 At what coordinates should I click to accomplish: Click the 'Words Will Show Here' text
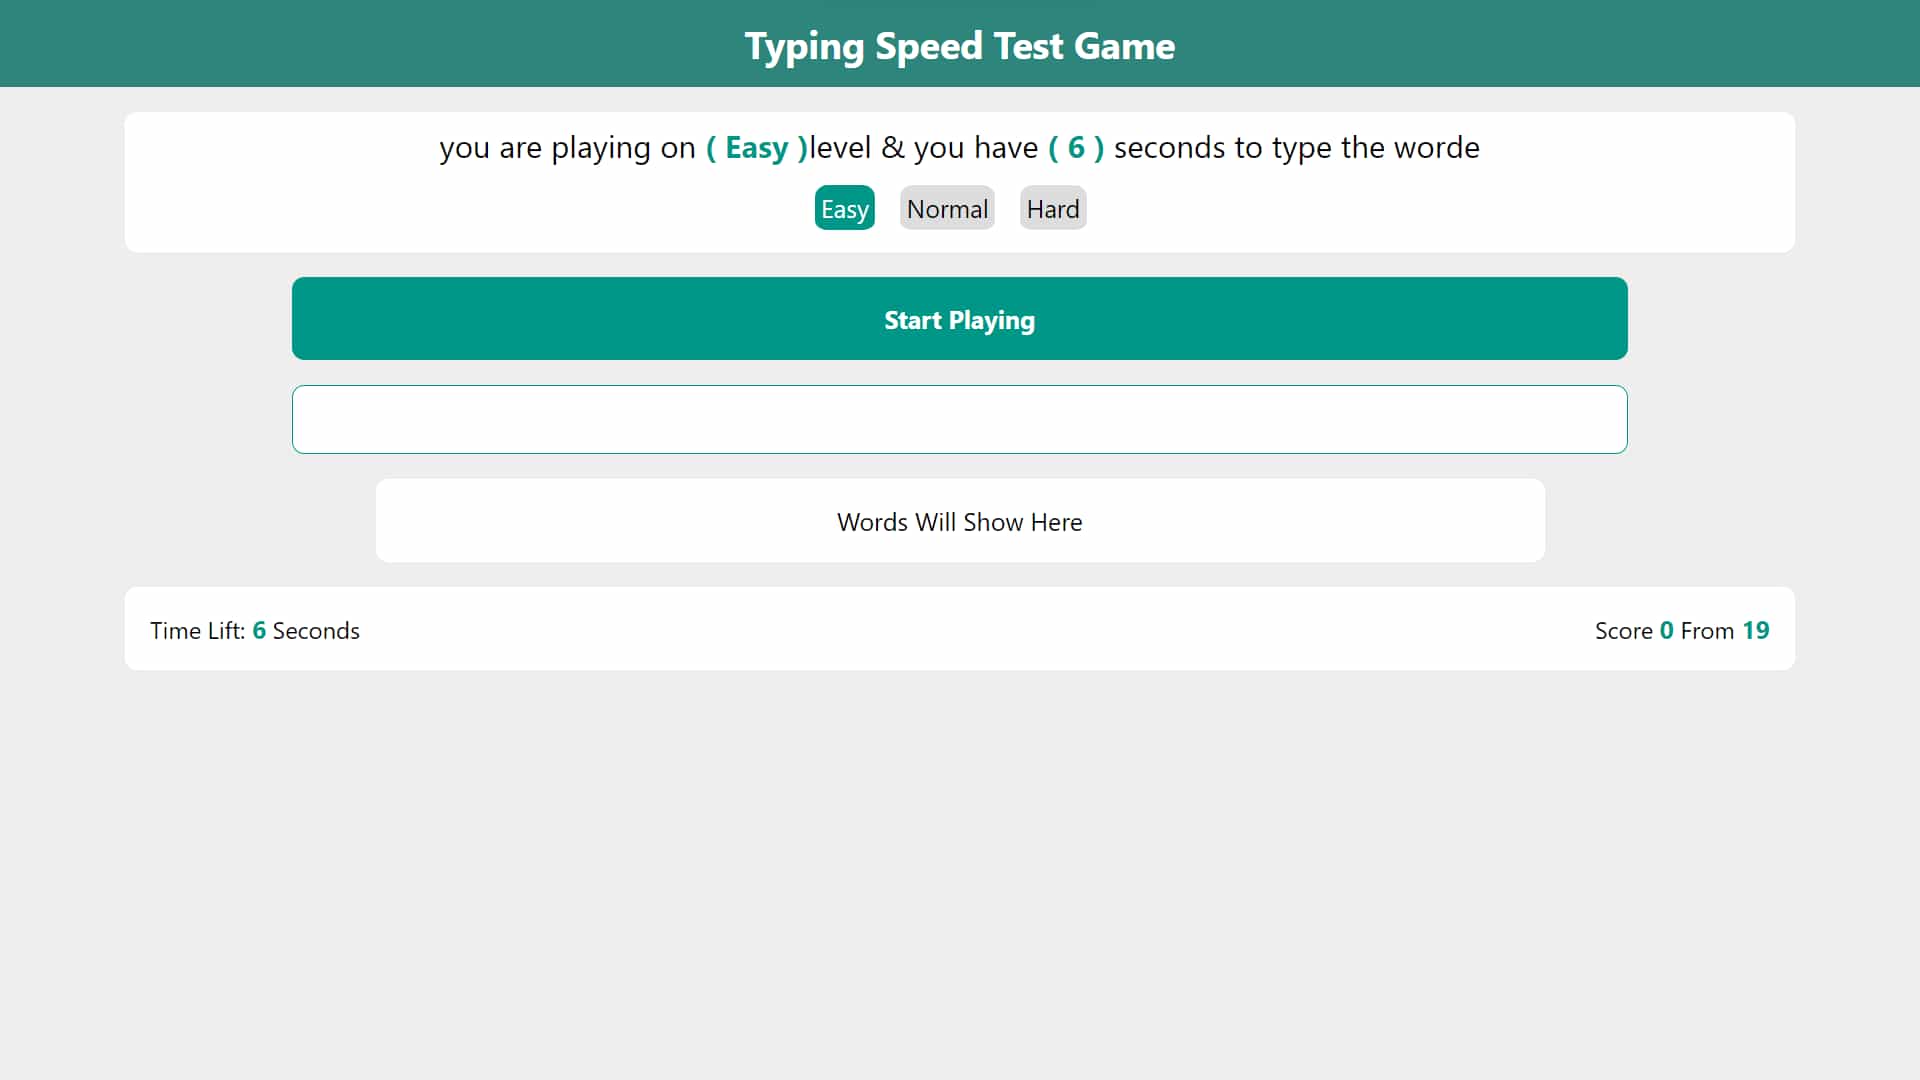[x=960, y=522]
